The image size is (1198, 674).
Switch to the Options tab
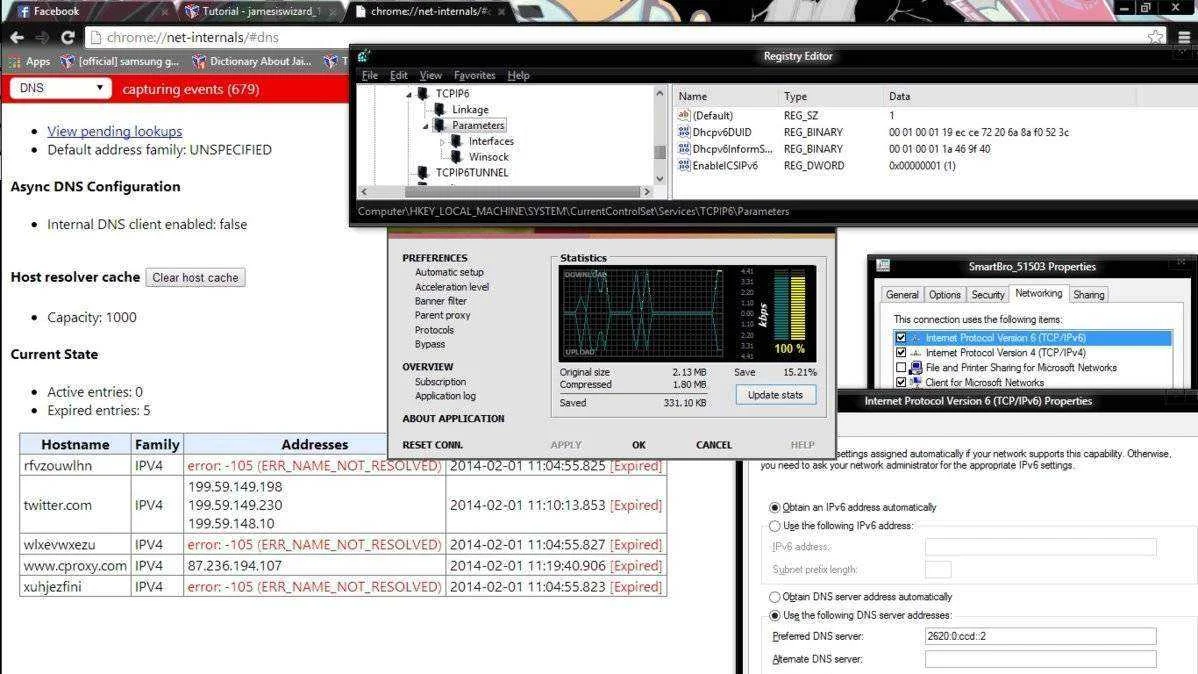(x=944, y=295)
